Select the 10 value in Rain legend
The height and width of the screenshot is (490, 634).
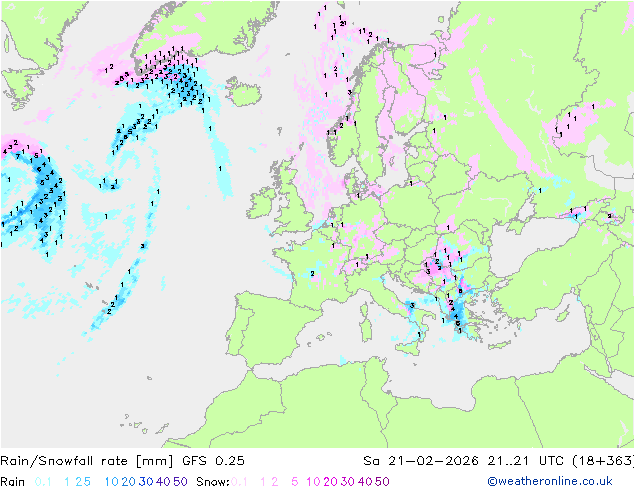[111, 482]
